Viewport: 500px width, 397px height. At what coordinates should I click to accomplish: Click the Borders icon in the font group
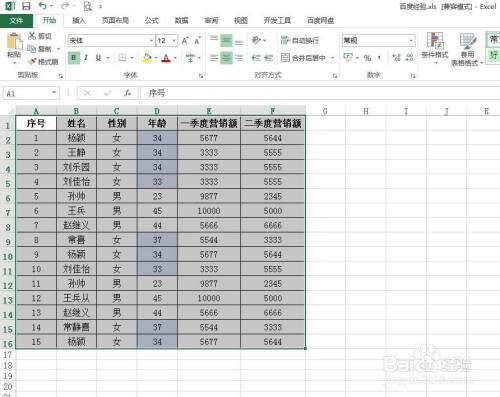tap(122, 58)
